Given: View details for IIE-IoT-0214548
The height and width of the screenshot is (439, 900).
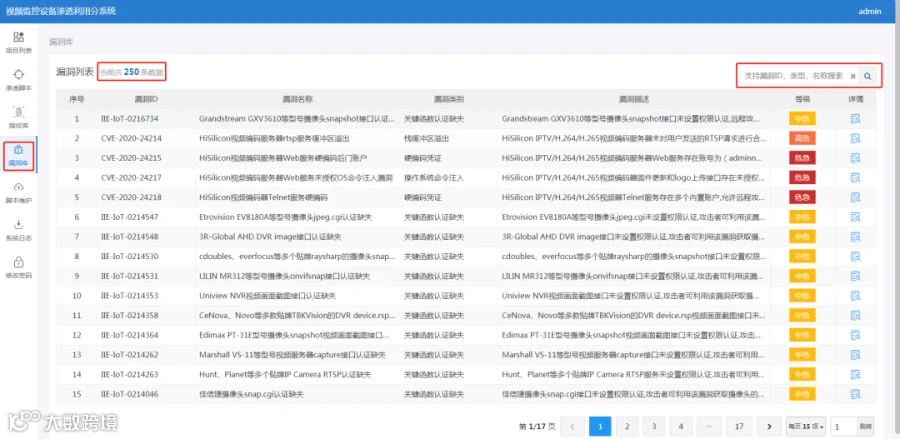Looking at the screenshot, I should point(855,236).
